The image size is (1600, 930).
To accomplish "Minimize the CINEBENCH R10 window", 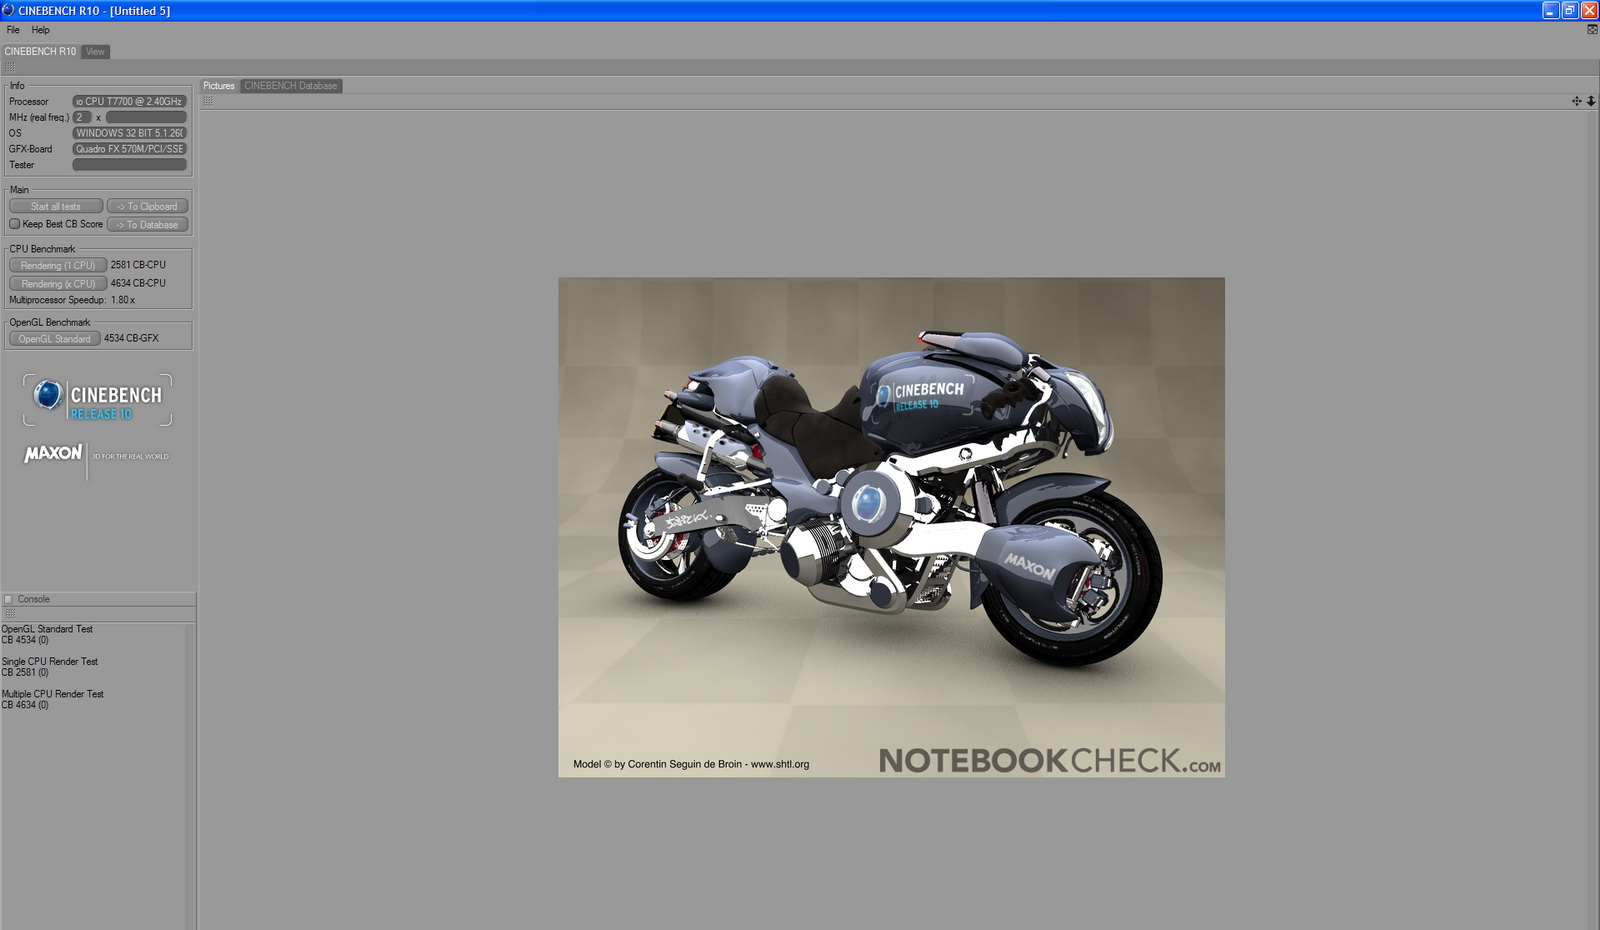I will (x=1551, y=10).
